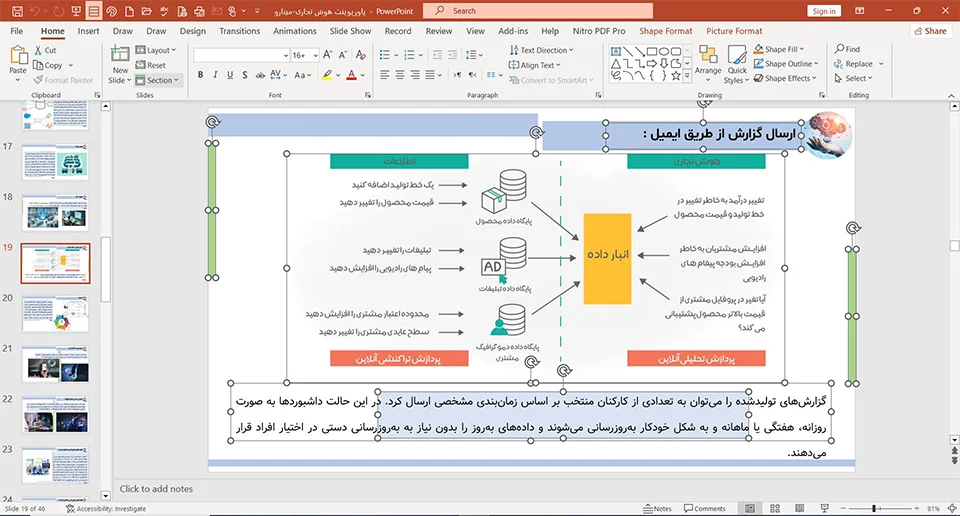Viewport: 960px width, 516px height.
Task: Open Shape Fill dropdown
Action: click(779, 49)
